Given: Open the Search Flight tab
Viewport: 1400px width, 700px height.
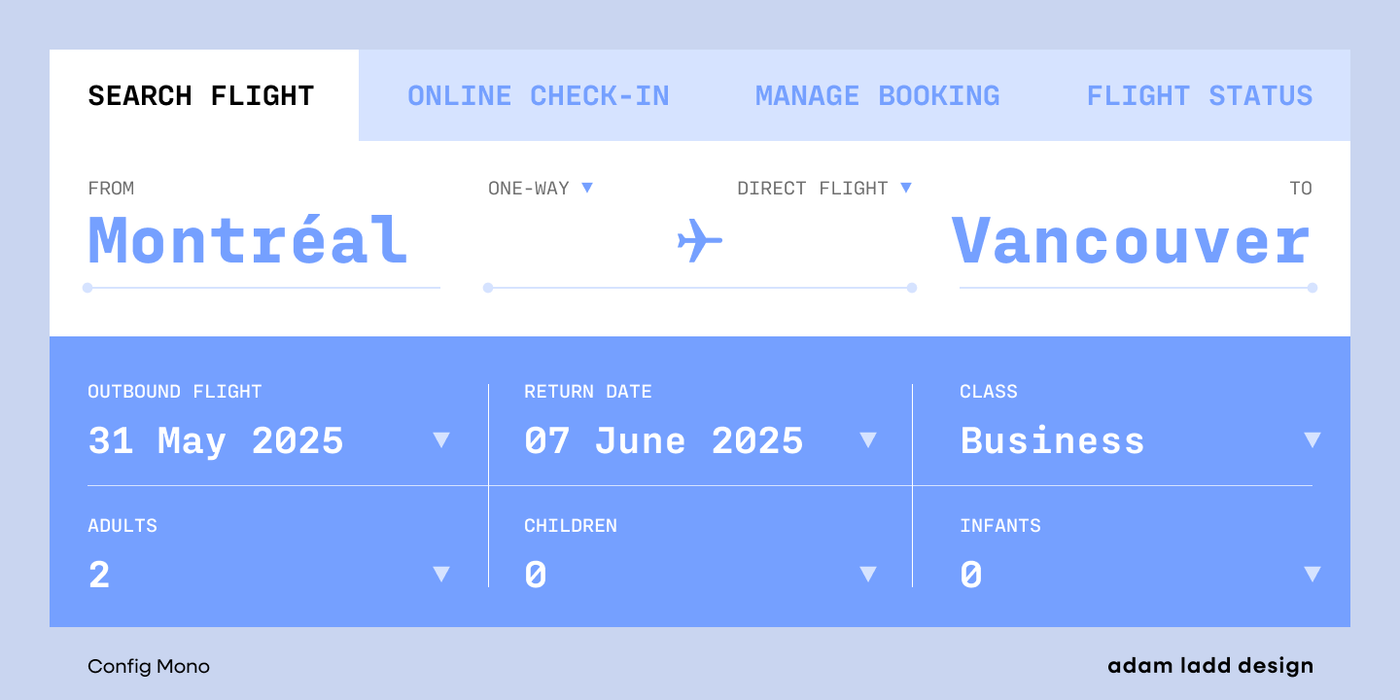Looking at the screenshot, I should point(202,96).
